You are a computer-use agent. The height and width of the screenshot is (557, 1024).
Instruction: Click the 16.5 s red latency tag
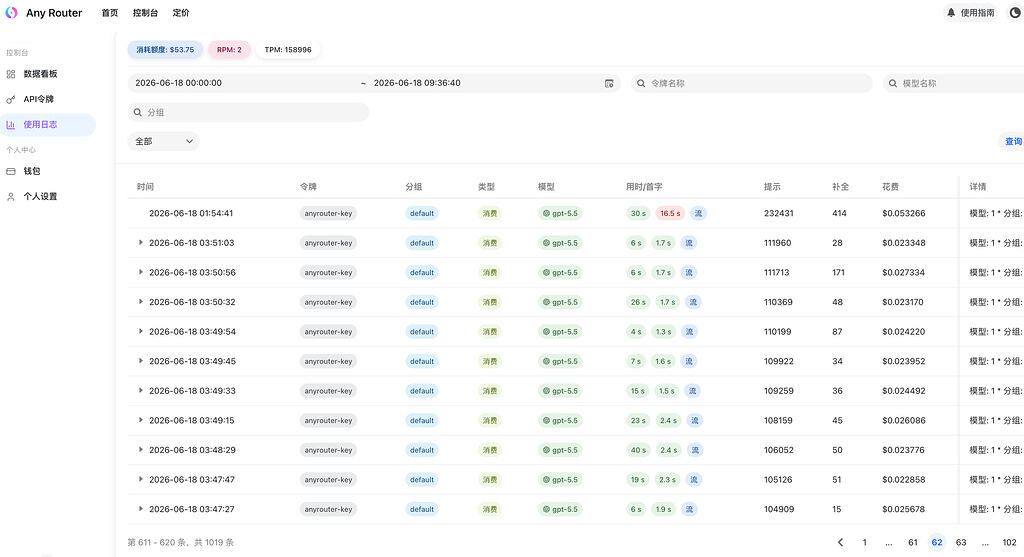click(669, 214)
